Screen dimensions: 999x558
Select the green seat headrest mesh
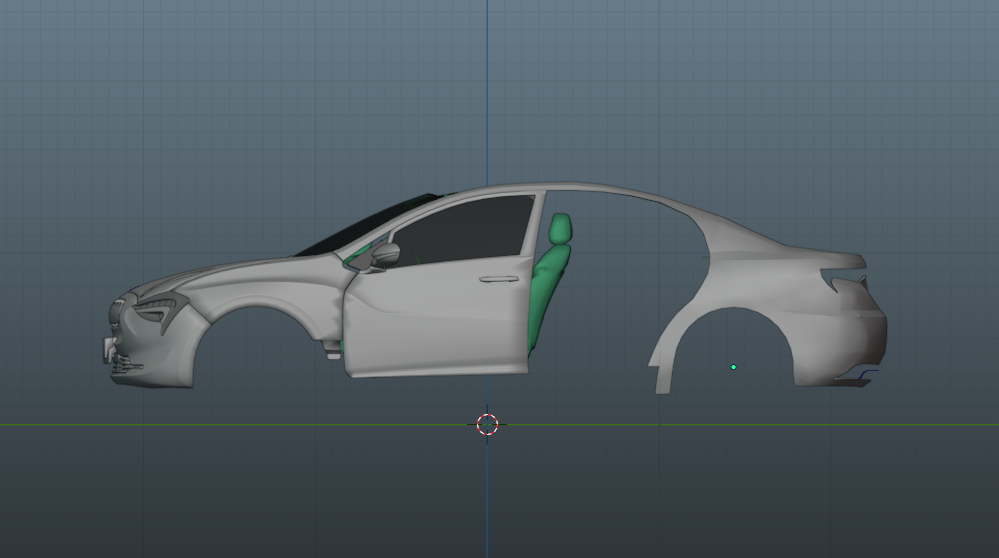(559, 228)
